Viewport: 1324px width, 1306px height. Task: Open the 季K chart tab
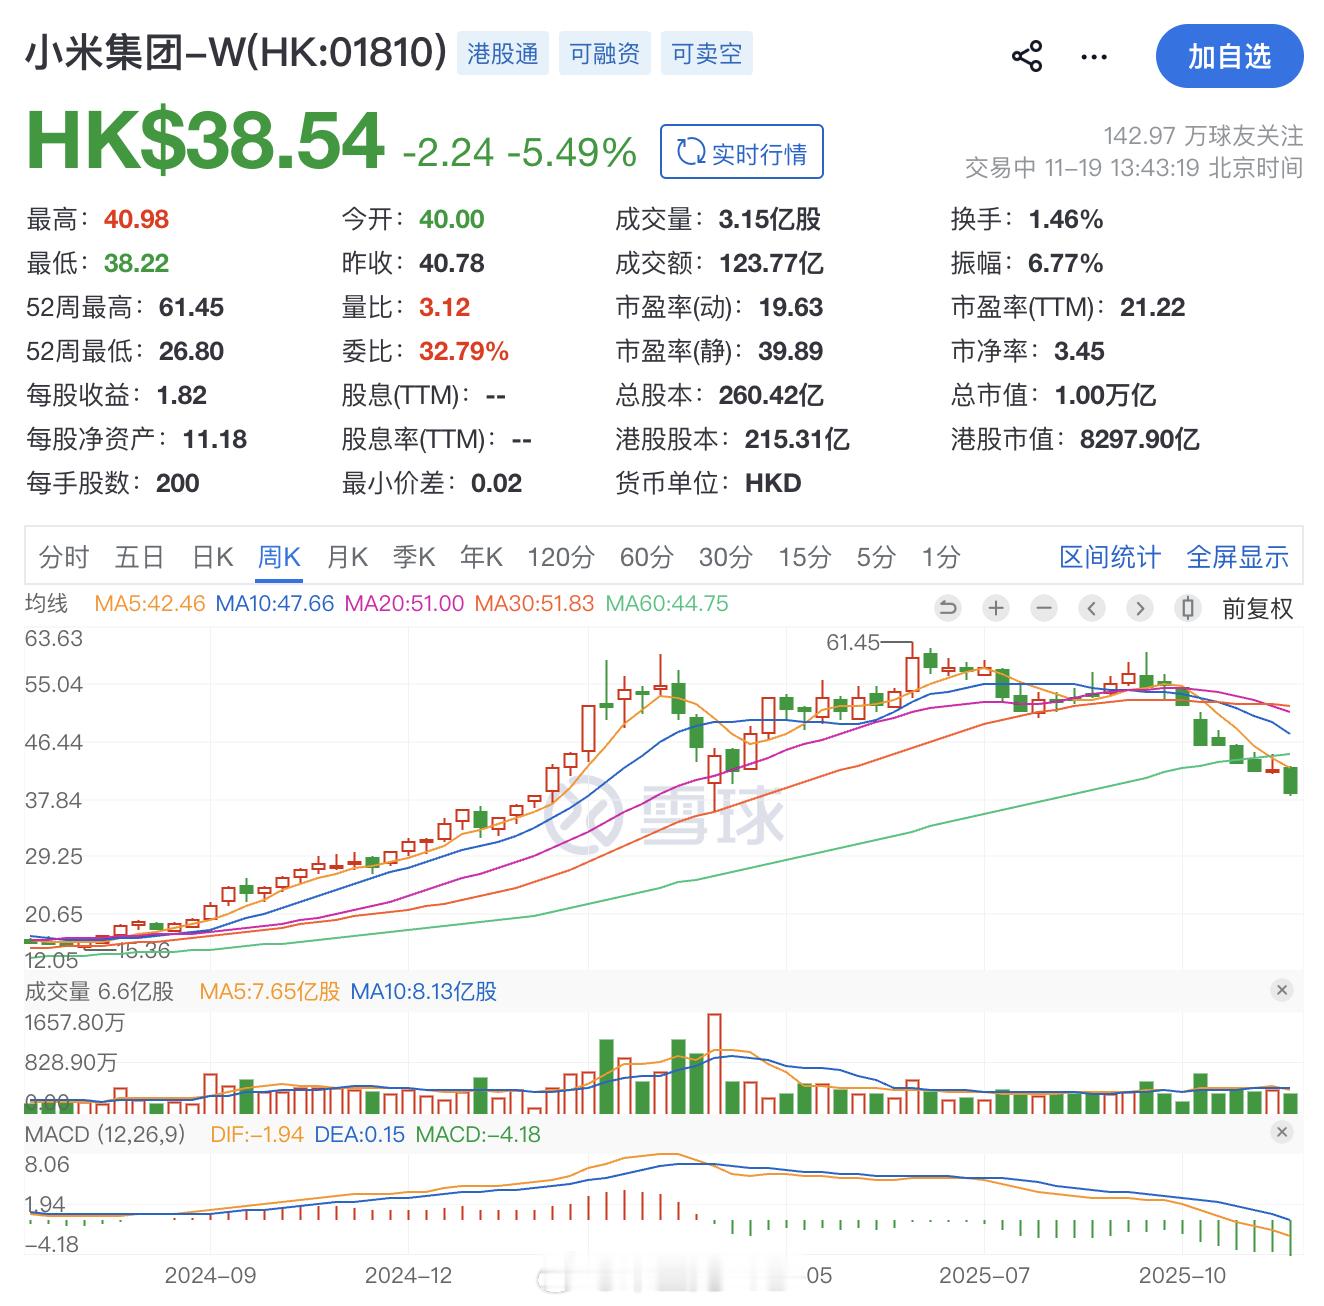tap(414, 557)
